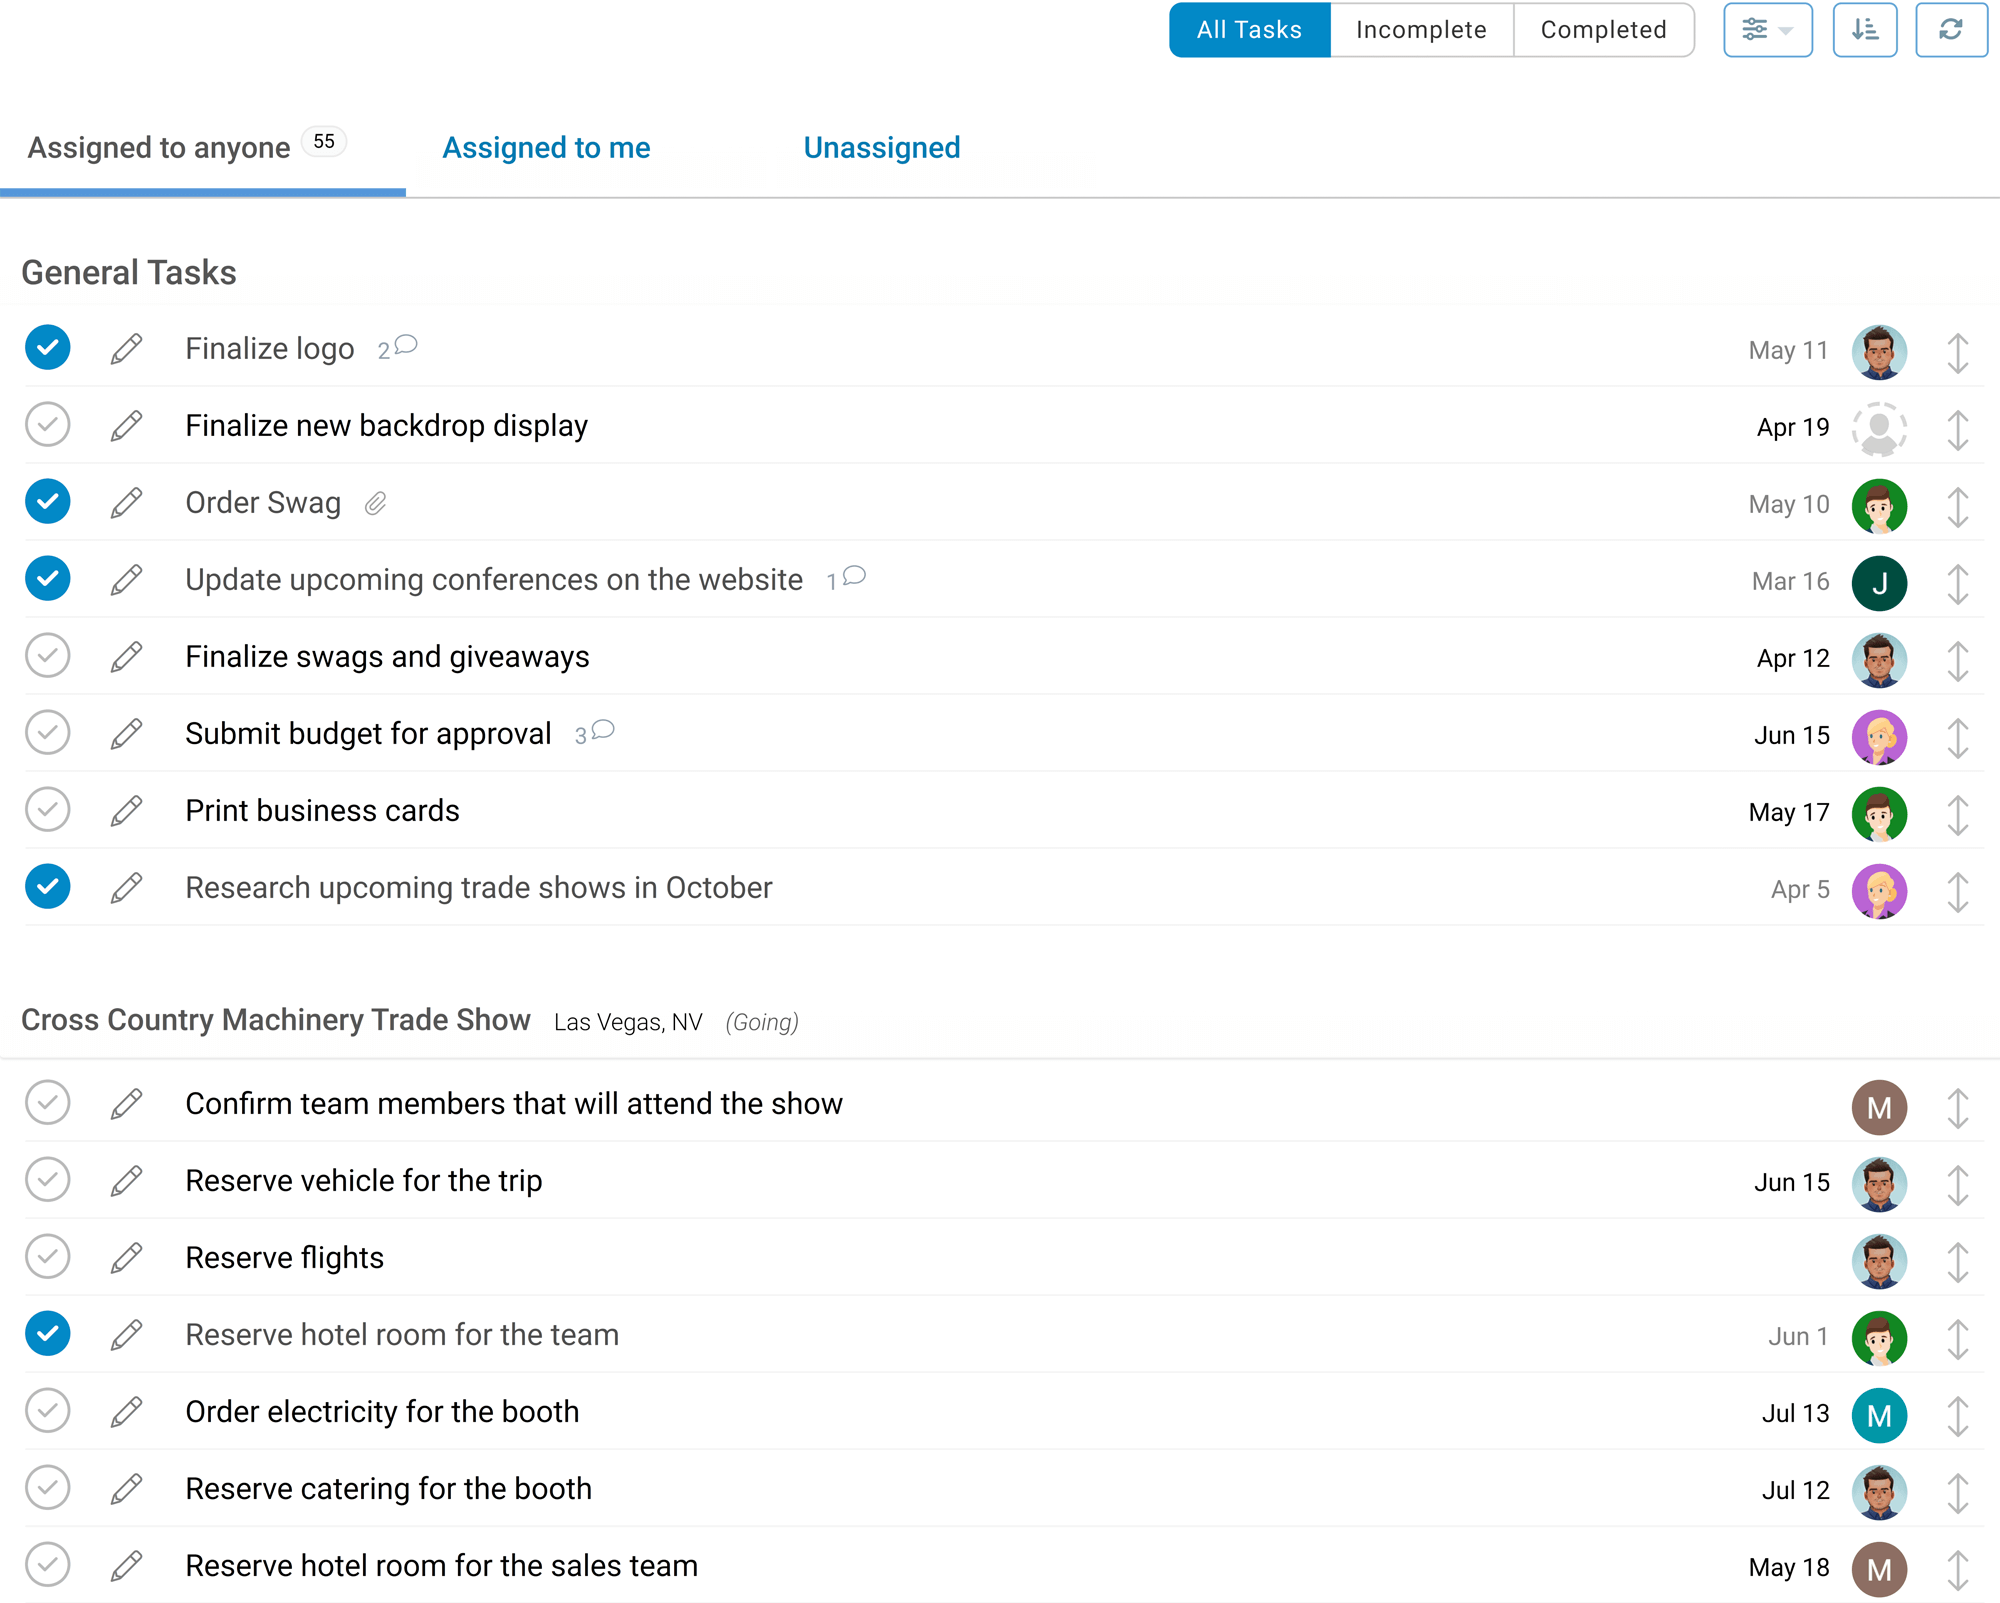
Task: Click the refresh tasks icon
Action: coord(1950,30)
